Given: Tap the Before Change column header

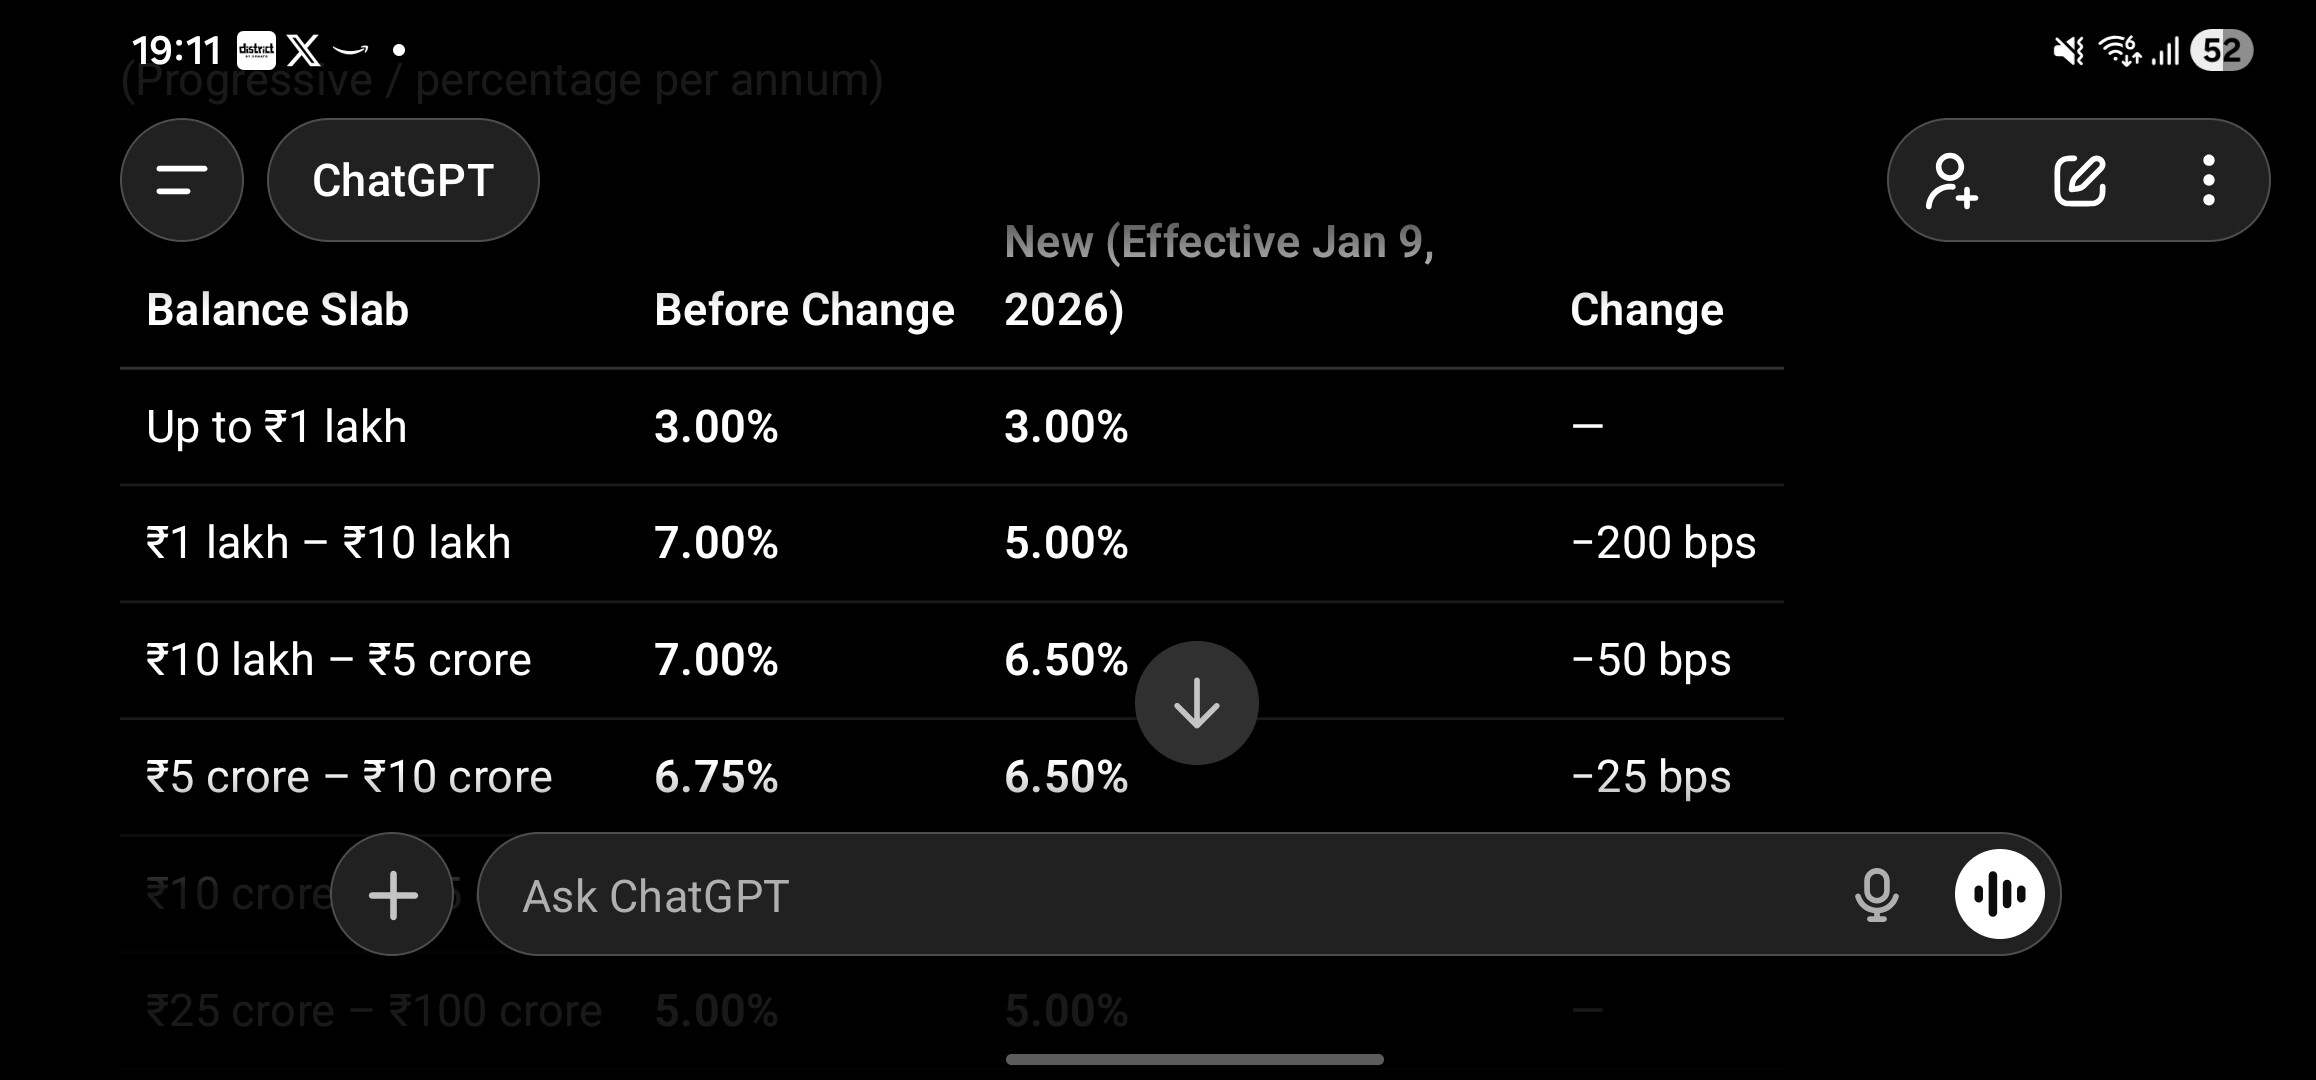Looking at the screenshot, I should 804,310.
